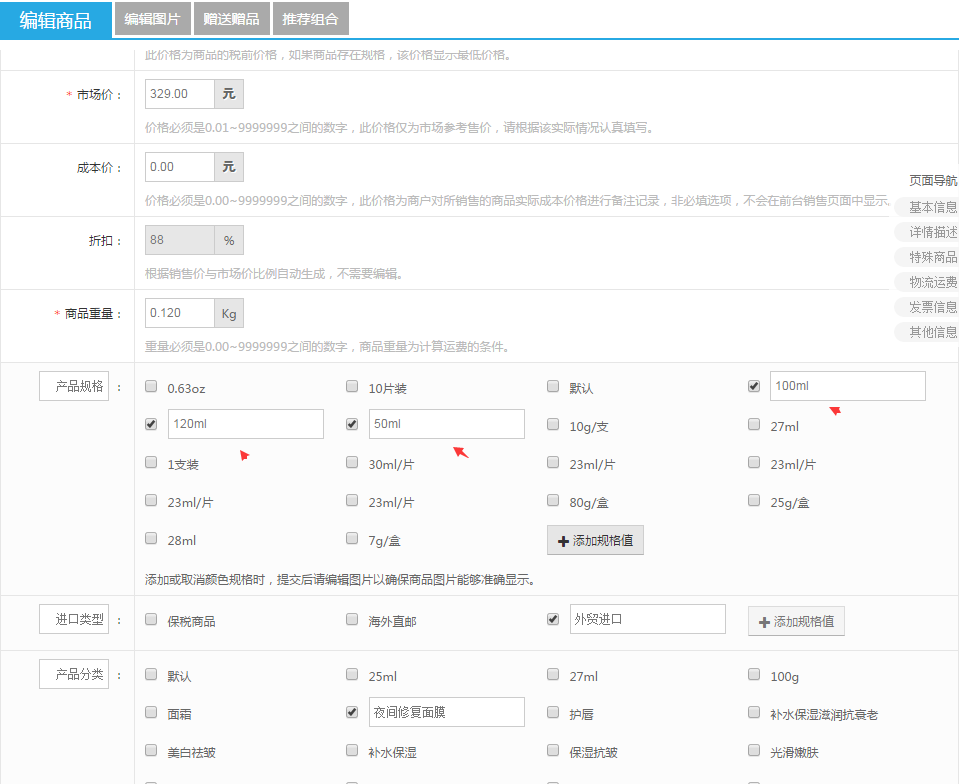The image size is (959, 784).
Task: Click the disabled 折扣 field showing 88
Action: click(x=180, y=240)
